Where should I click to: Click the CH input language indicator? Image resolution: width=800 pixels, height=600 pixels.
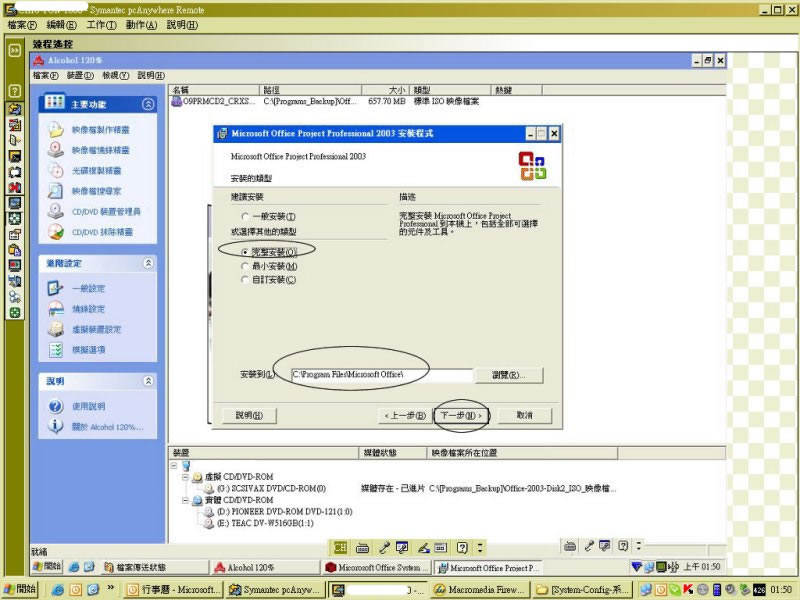pyautogui.click(x=340, y=548)
